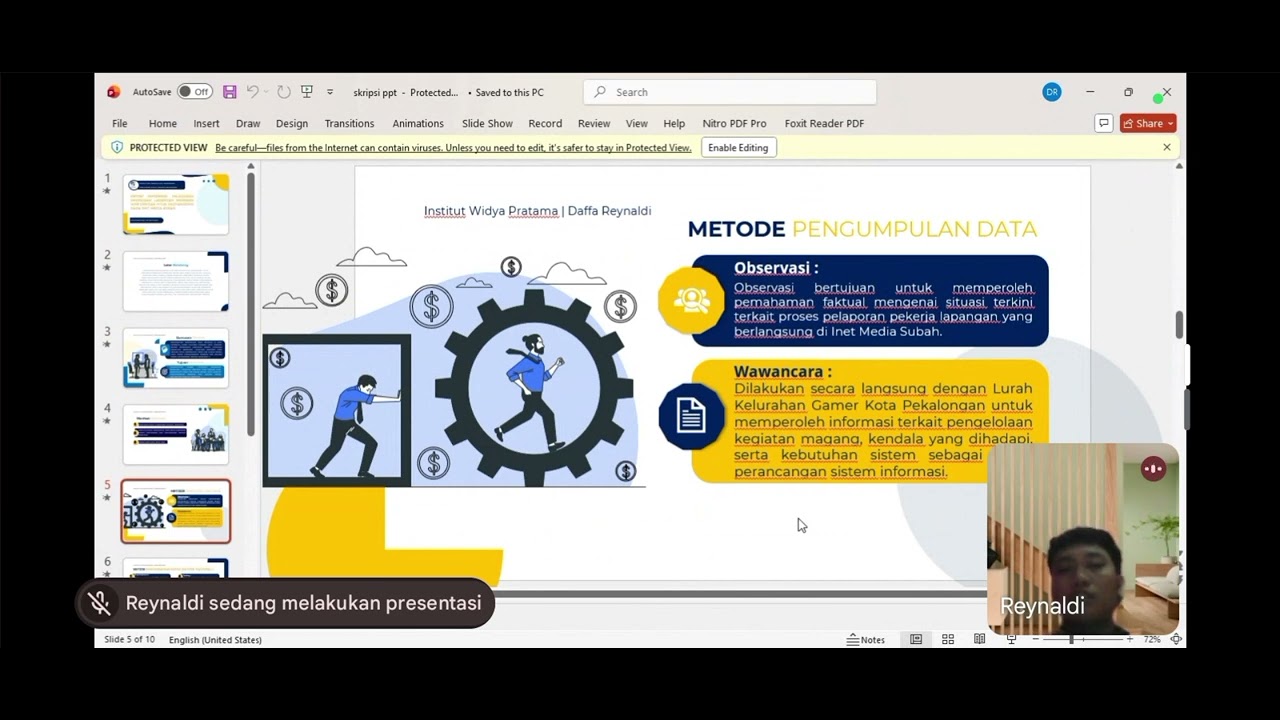Click the Observasi heading on slide
The image size is (1280, 720).
coord(776,268)
